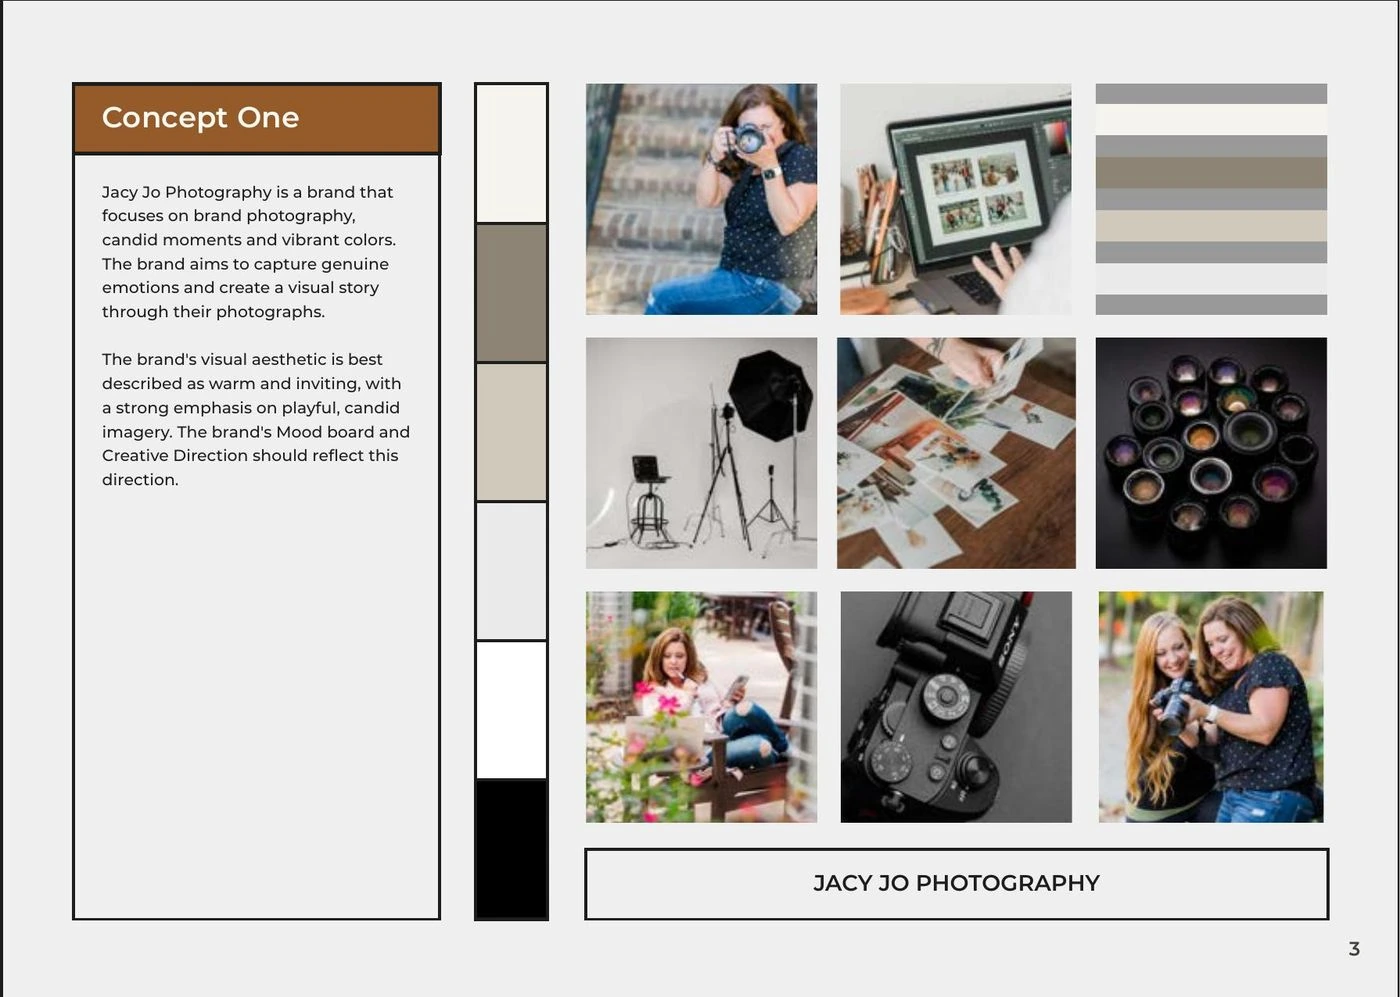
Task: Click the striped gray and beige pattern tile
Action: click(1211, 199)
